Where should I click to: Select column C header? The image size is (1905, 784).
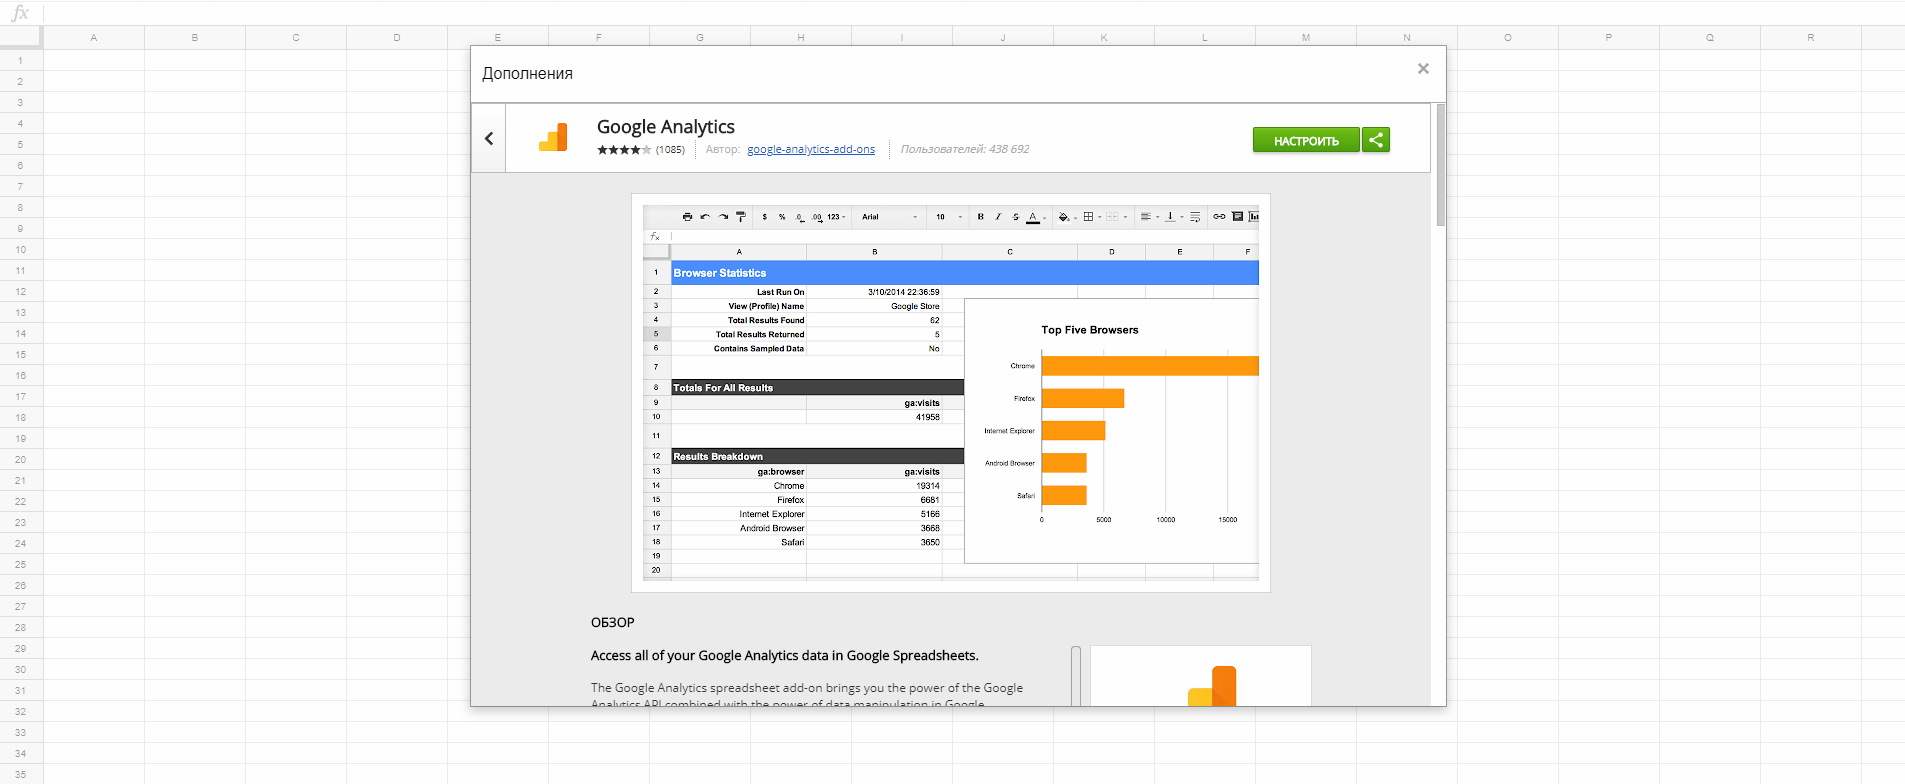point(296,38)
